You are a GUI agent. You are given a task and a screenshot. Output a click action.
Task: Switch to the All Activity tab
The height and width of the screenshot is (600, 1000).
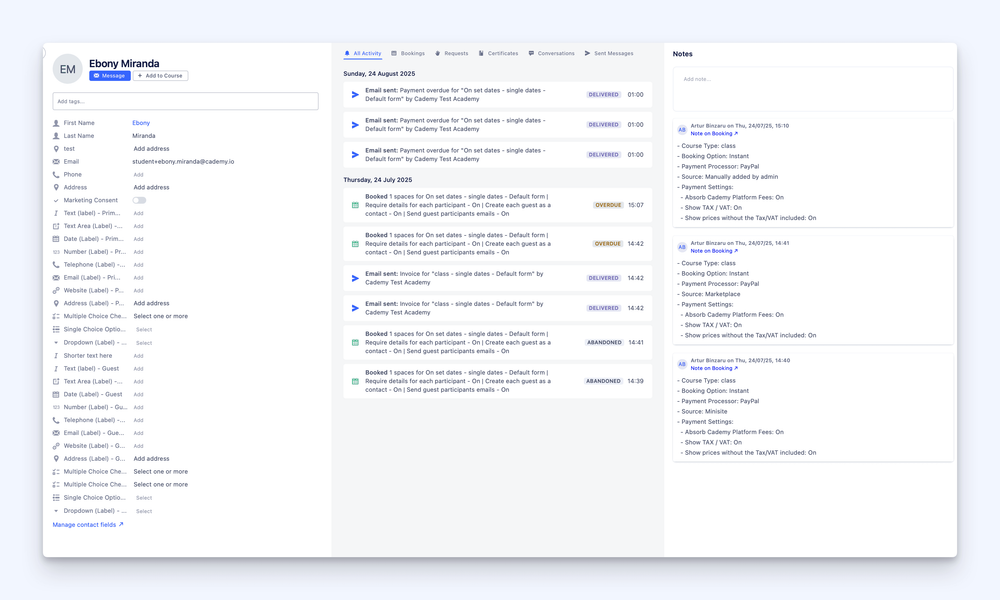tap(363, 53)
